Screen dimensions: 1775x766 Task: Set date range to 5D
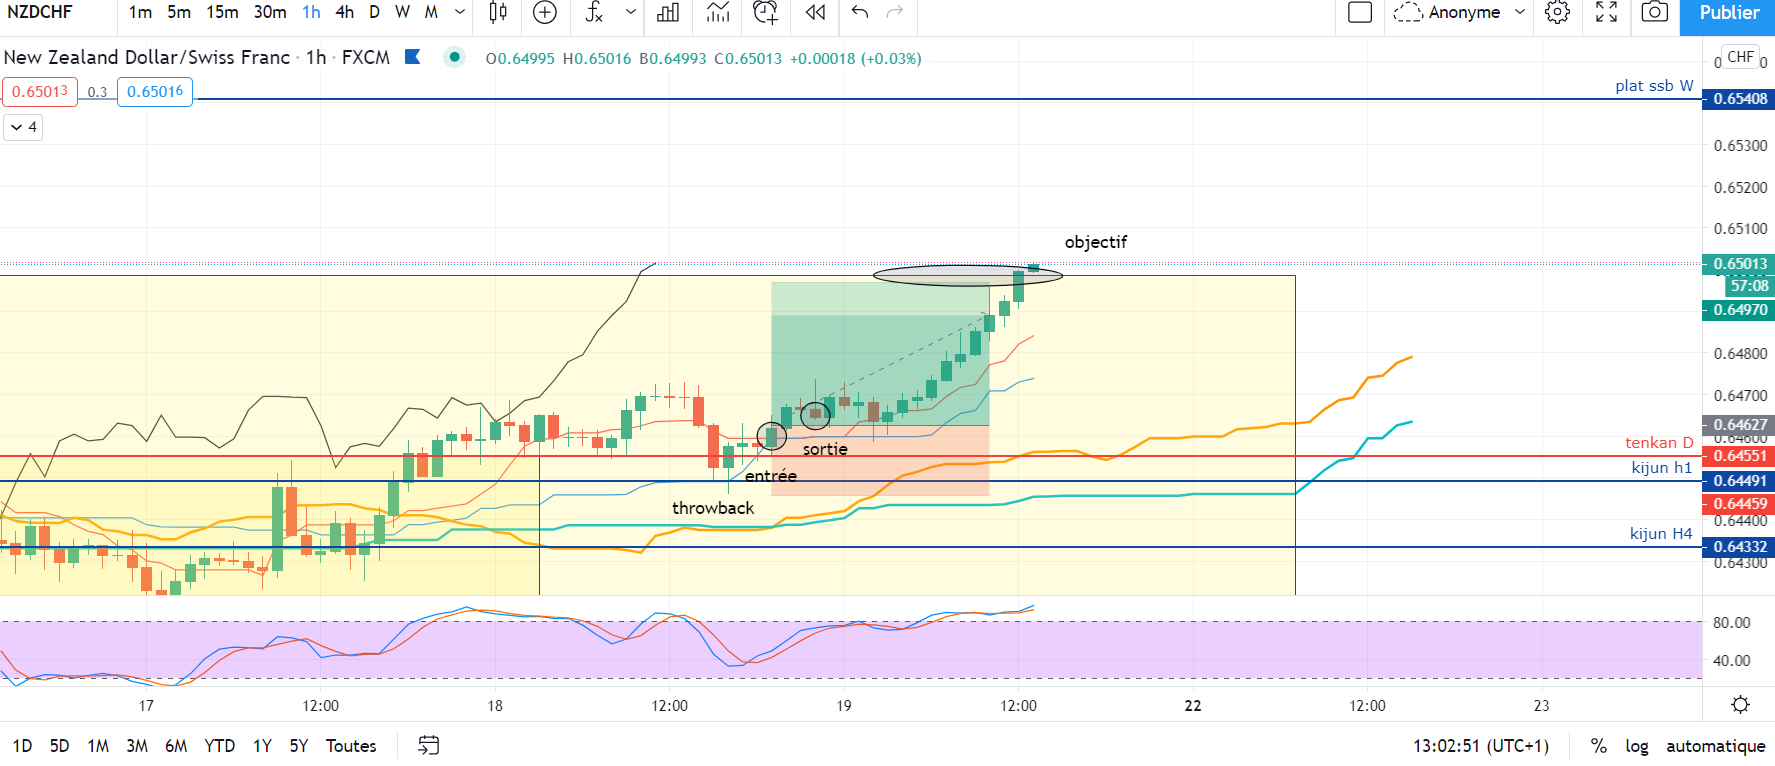(x=60, y=746)
